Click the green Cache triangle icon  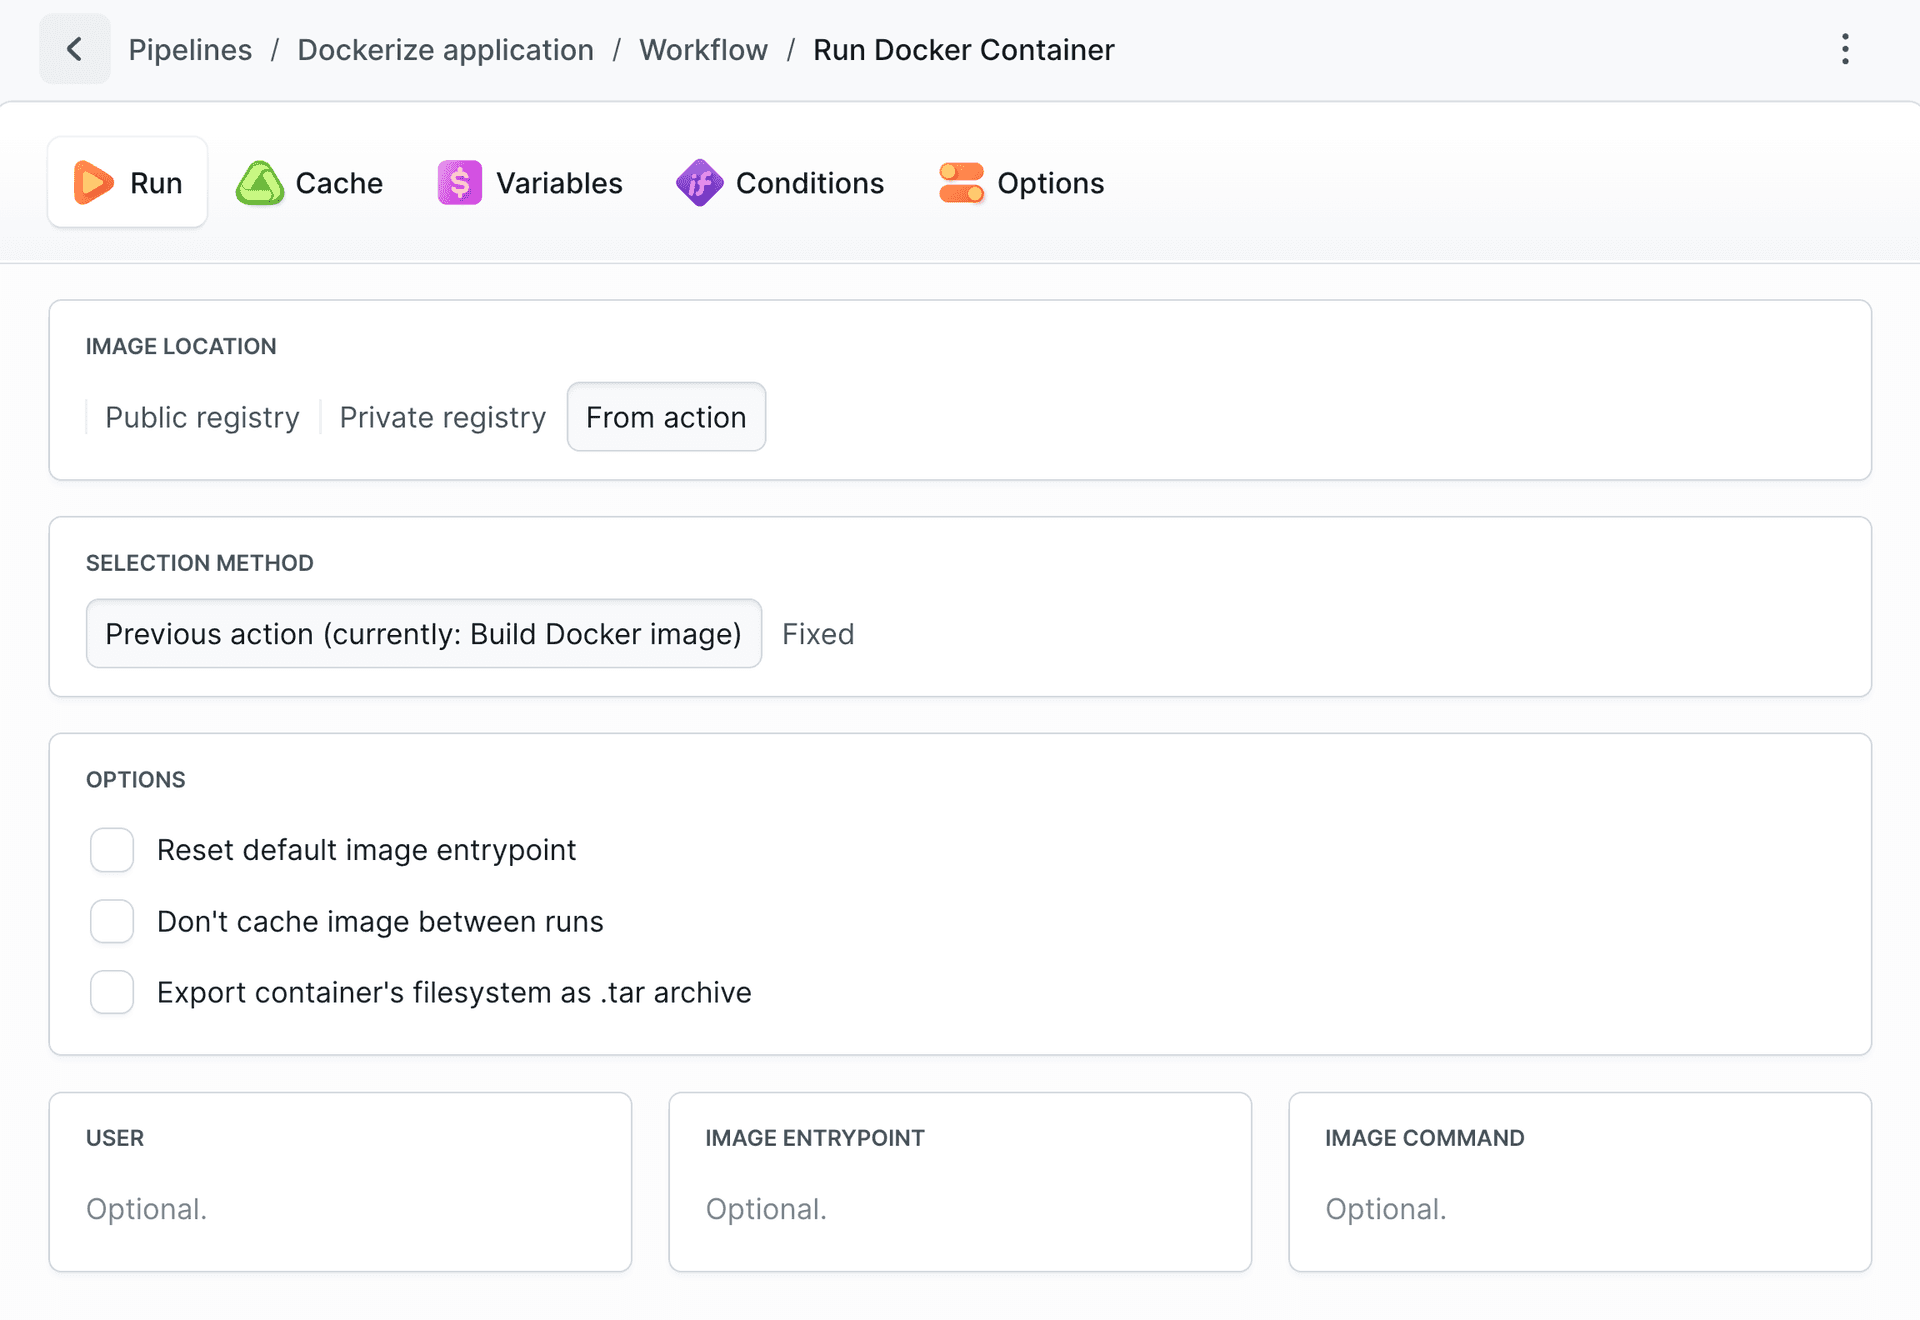click(x=260, y=183)
